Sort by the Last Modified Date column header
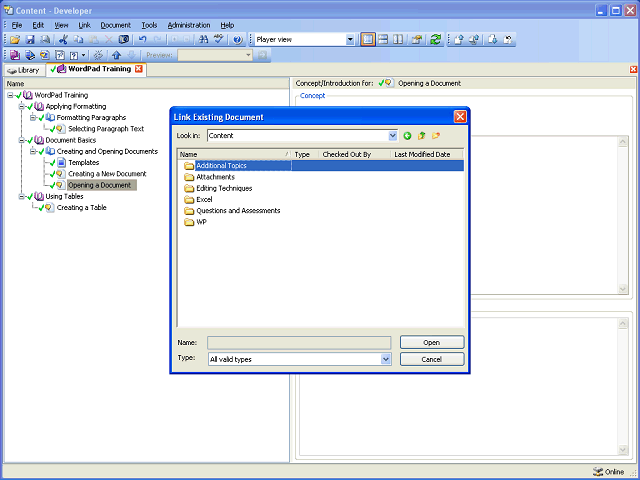The height and width of the screenshot is (480, 640). (427, 154)
